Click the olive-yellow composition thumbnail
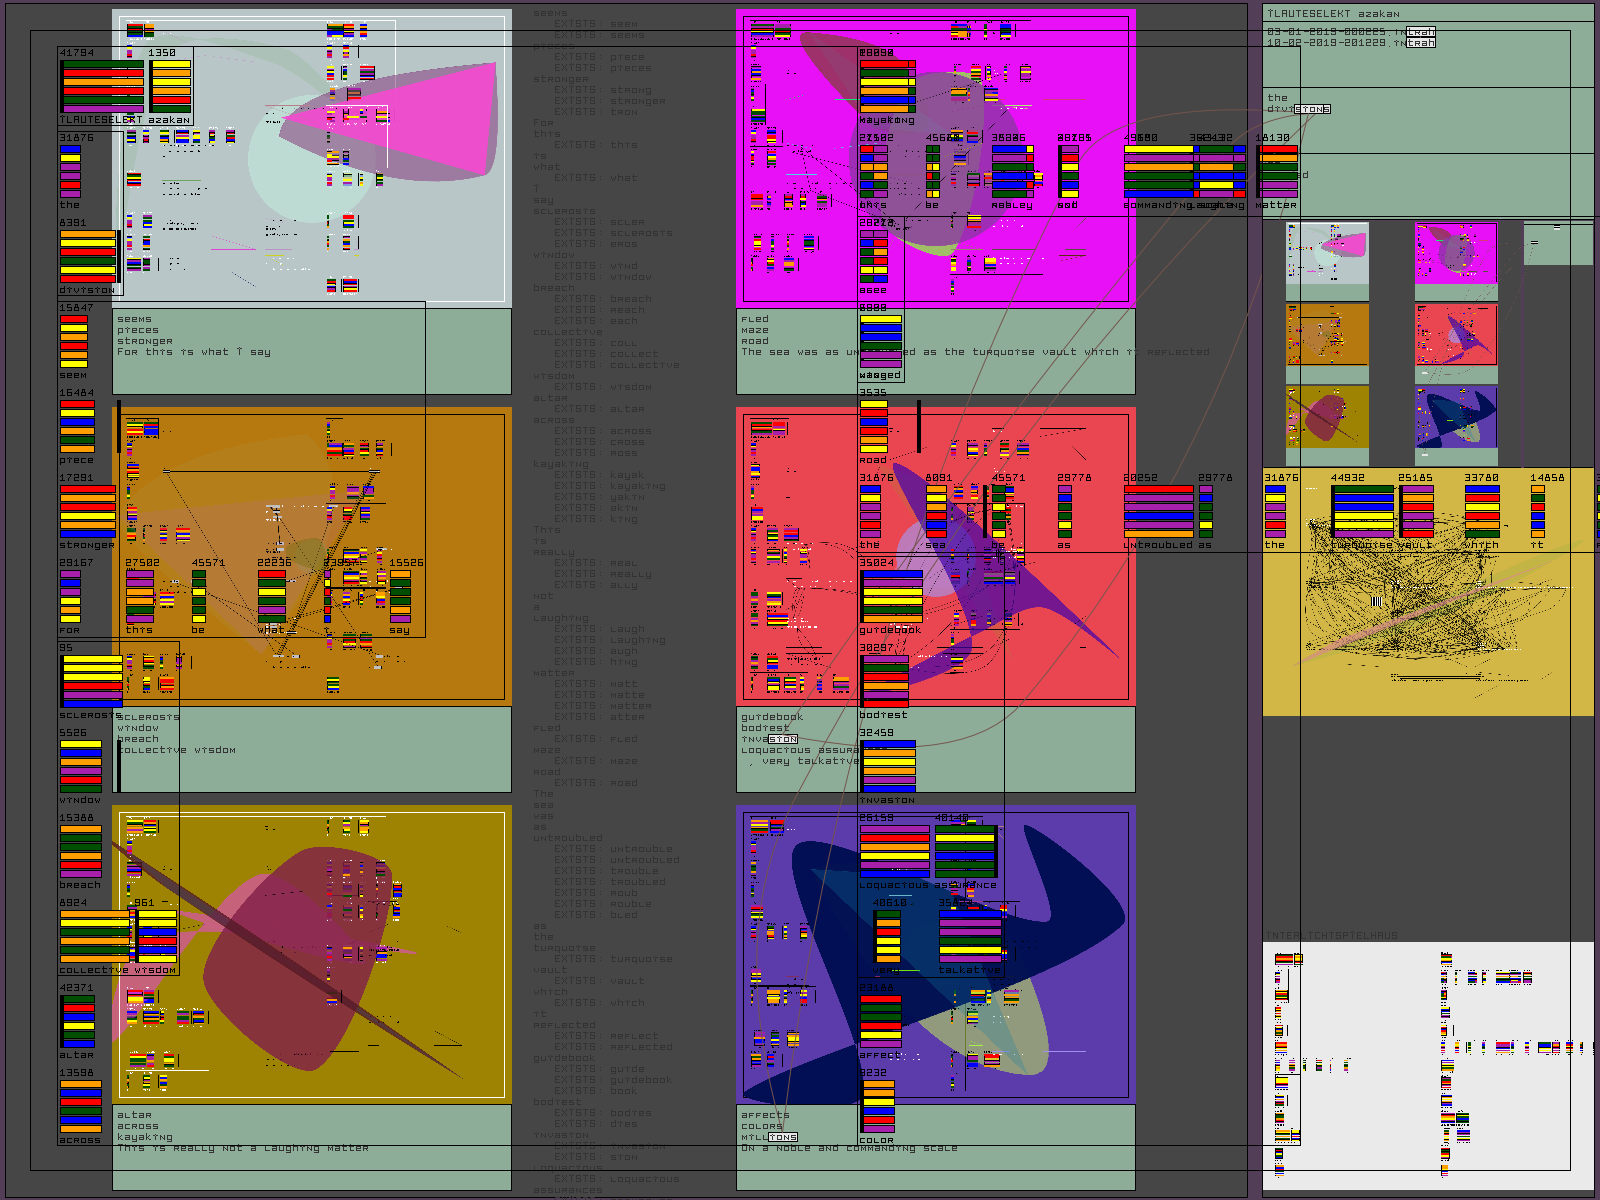The width and height of the screenshot is (1600, 1200). 1327,417
